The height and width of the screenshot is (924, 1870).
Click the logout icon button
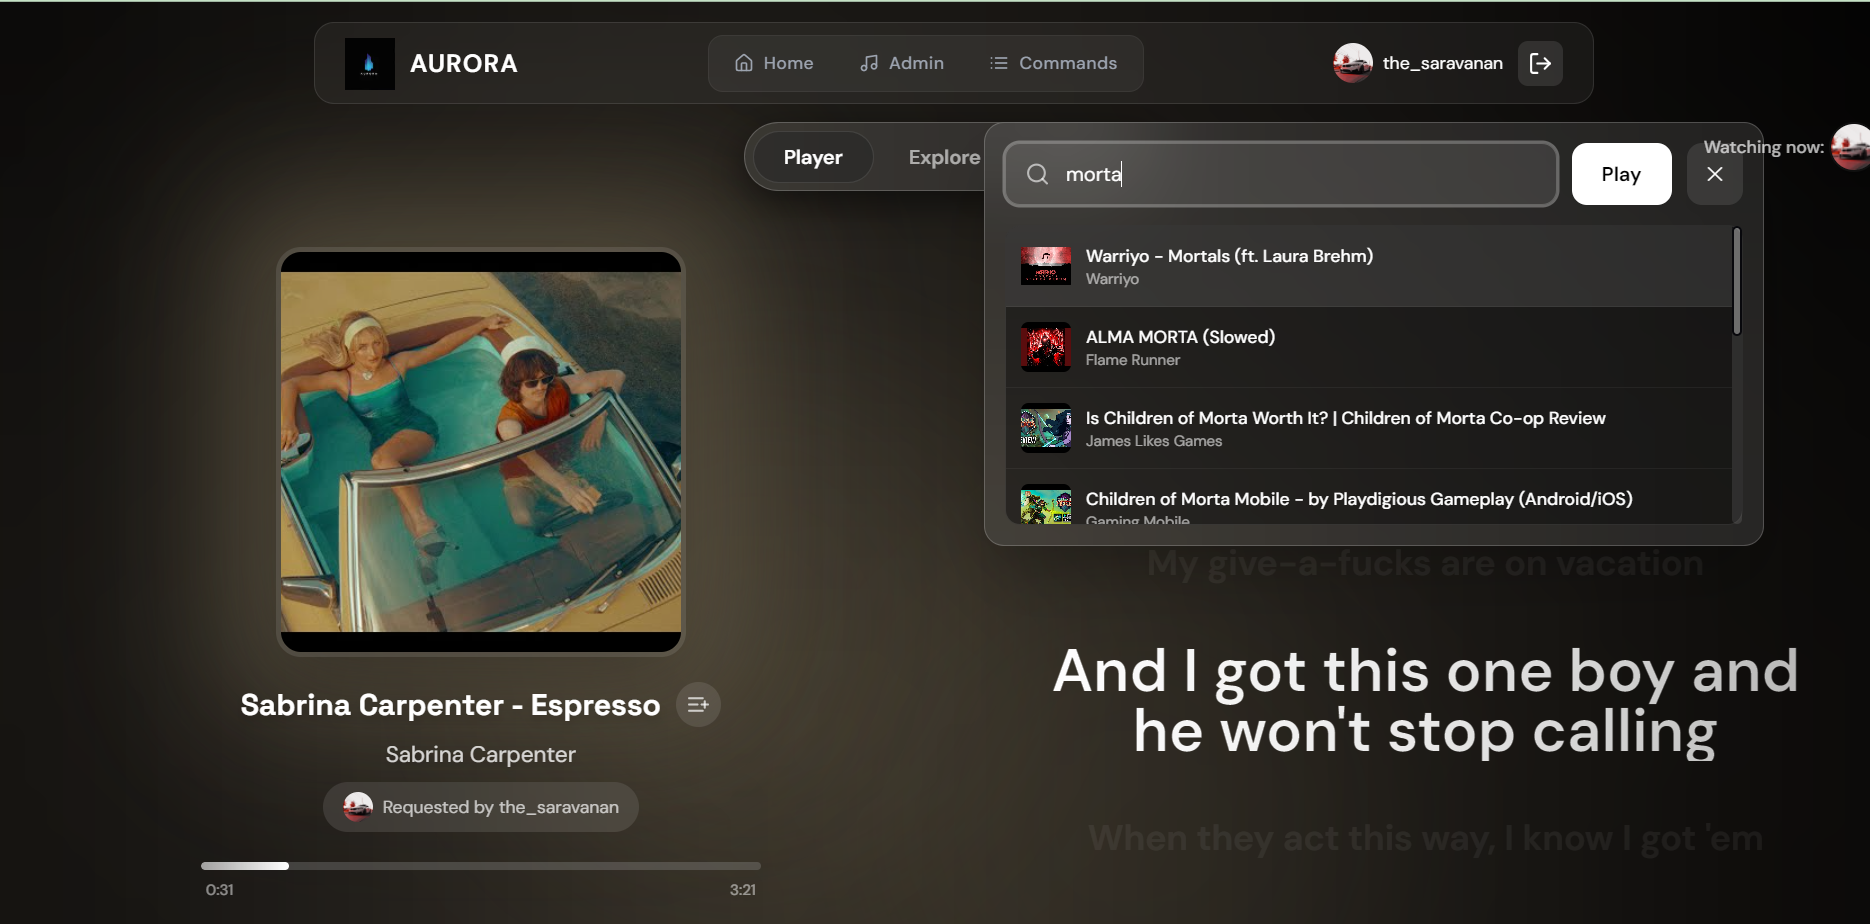click(x=1540, y=63)
